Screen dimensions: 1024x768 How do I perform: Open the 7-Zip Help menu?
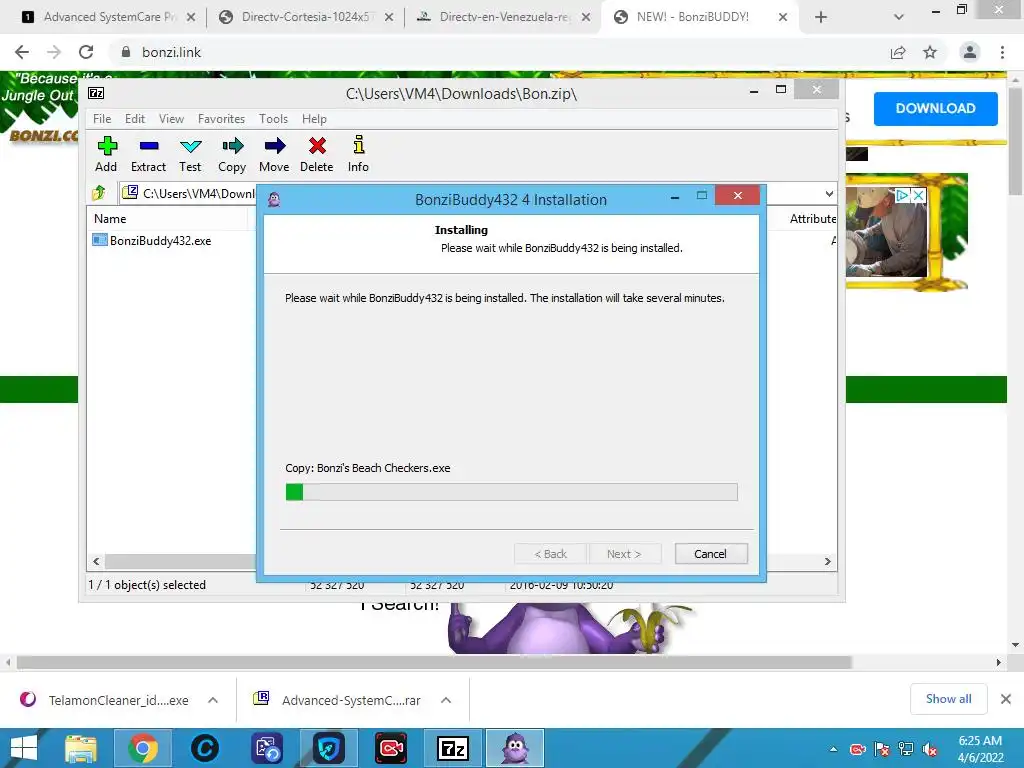tap(314, 119)
